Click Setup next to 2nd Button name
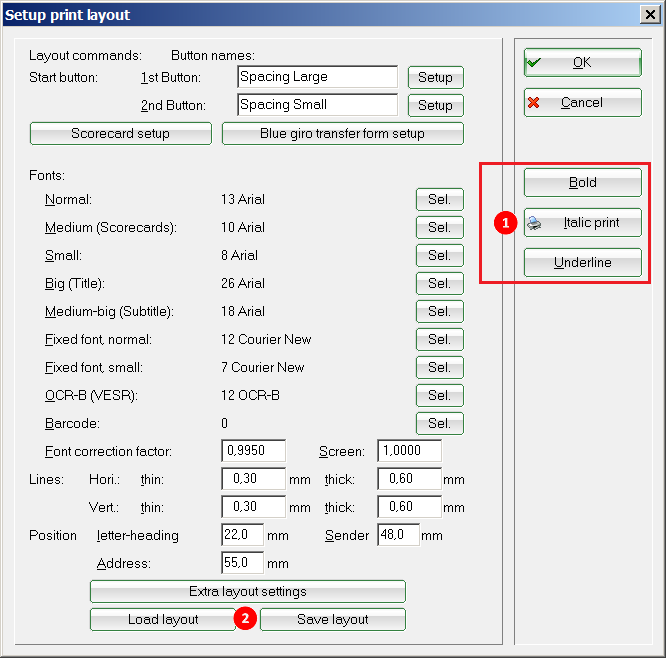This screenshot has width=666, height=658. (x=435, y=105)
